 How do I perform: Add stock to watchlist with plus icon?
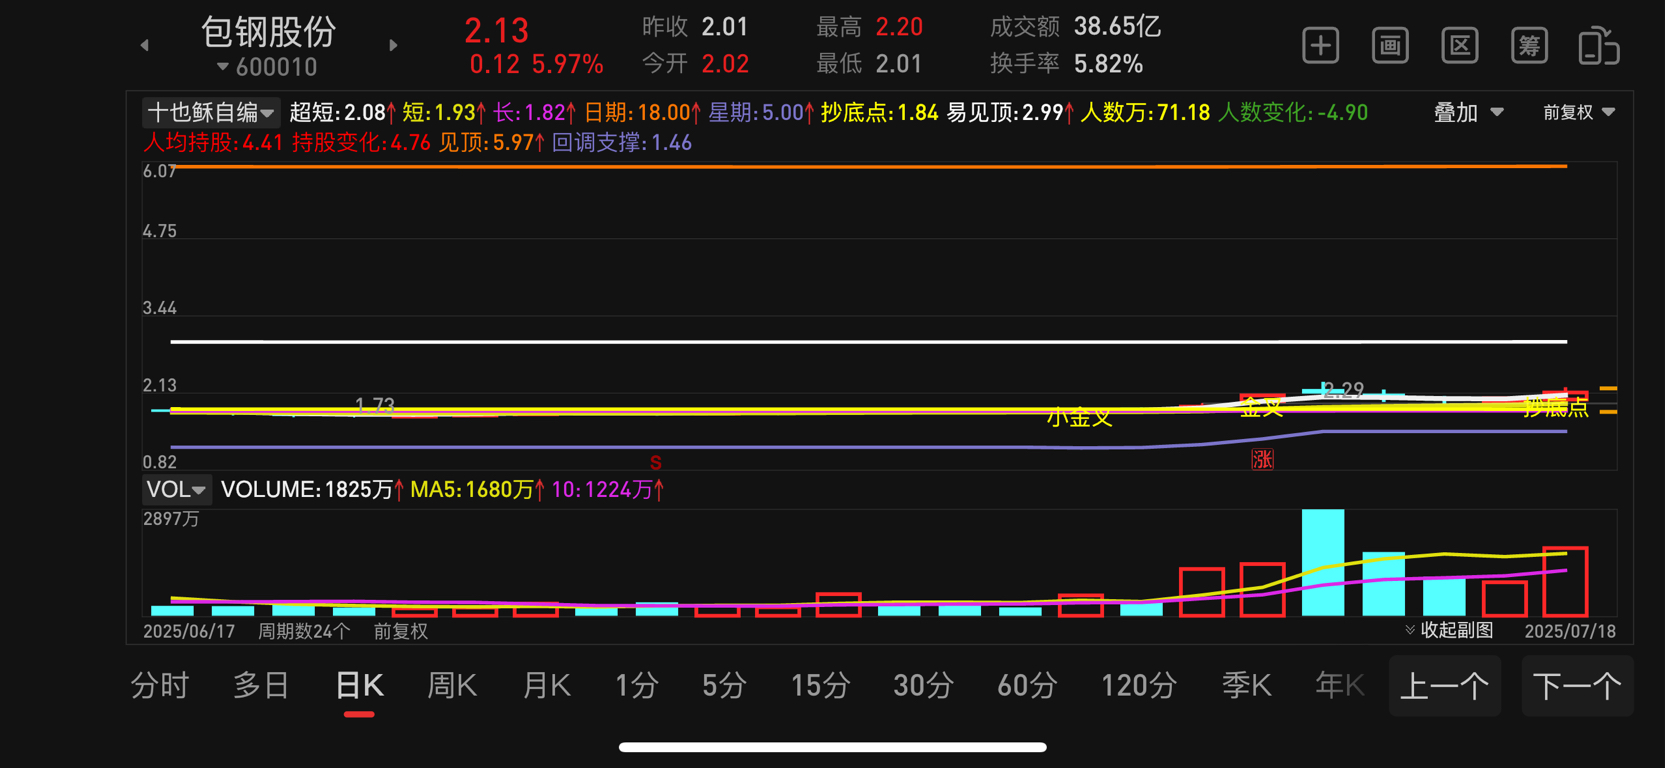[x=1321, y=46]
